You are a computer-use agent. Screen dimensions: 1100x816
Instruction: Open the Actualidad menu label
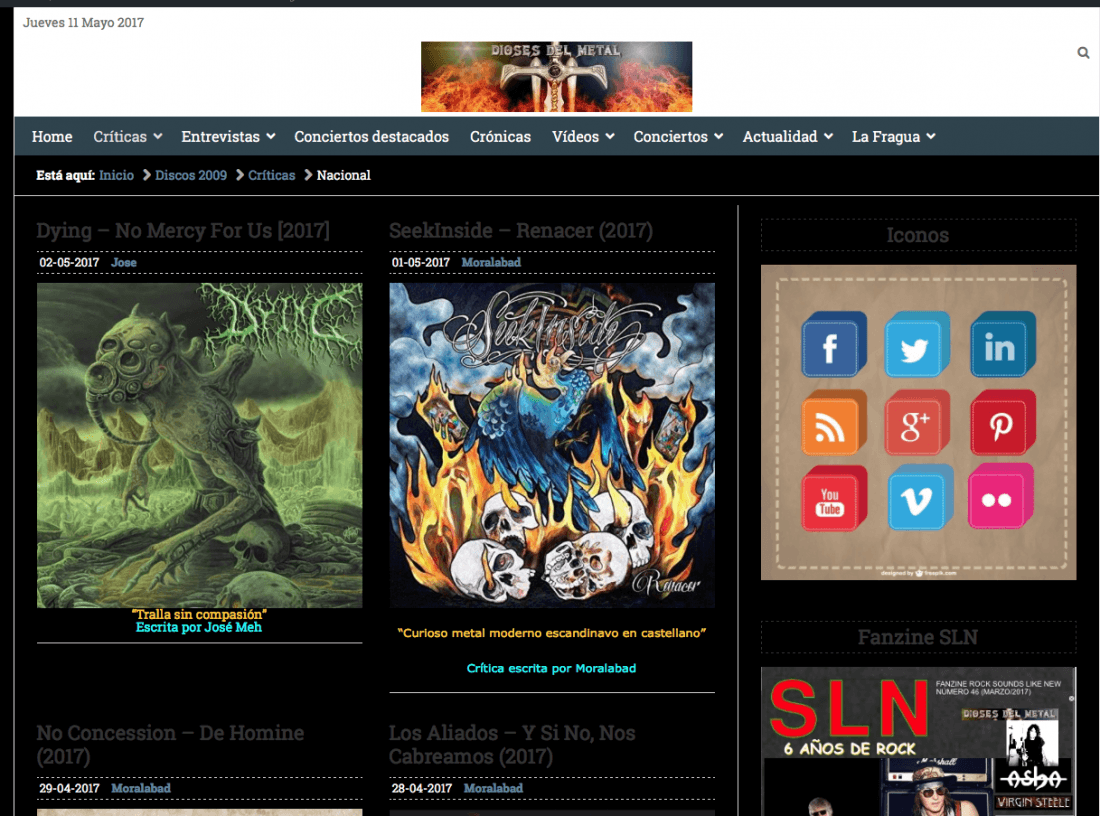coord(780,137)
